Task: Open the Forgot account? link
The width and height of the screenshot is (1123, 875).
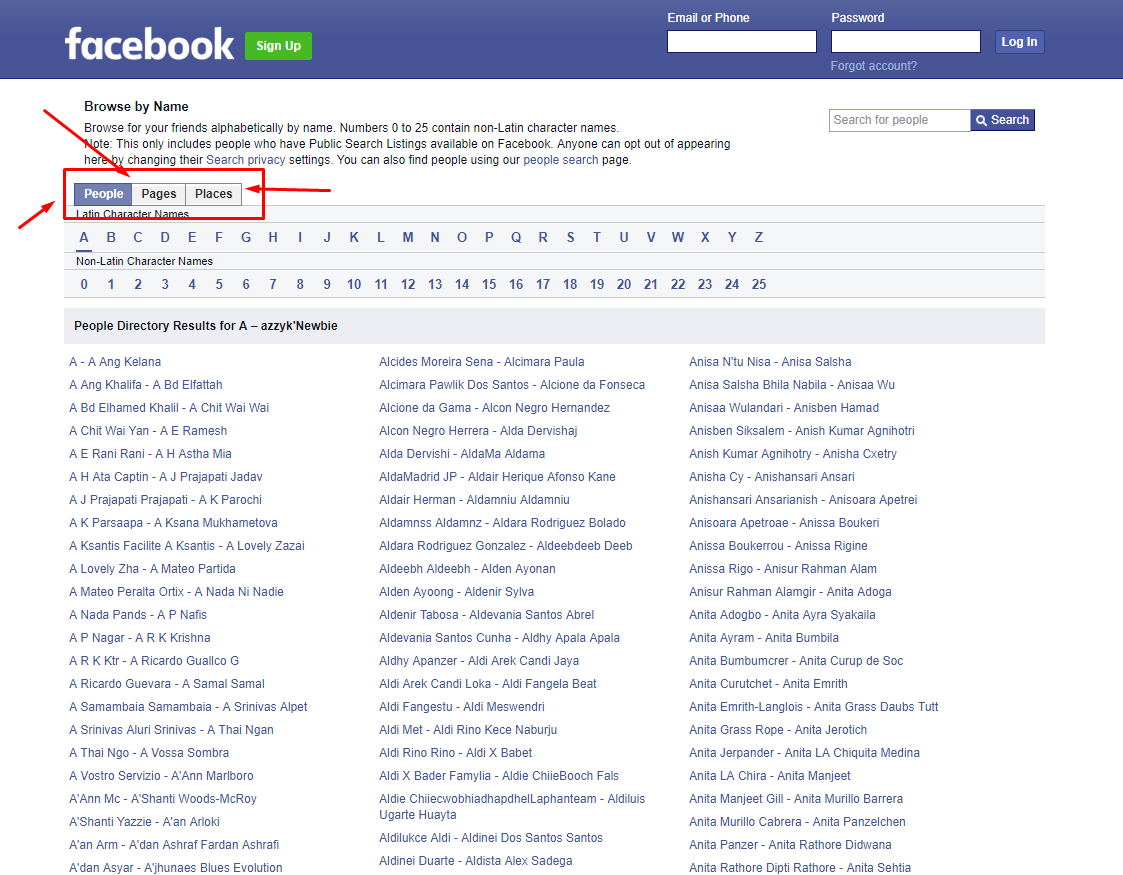Action: tap(873, 66)
